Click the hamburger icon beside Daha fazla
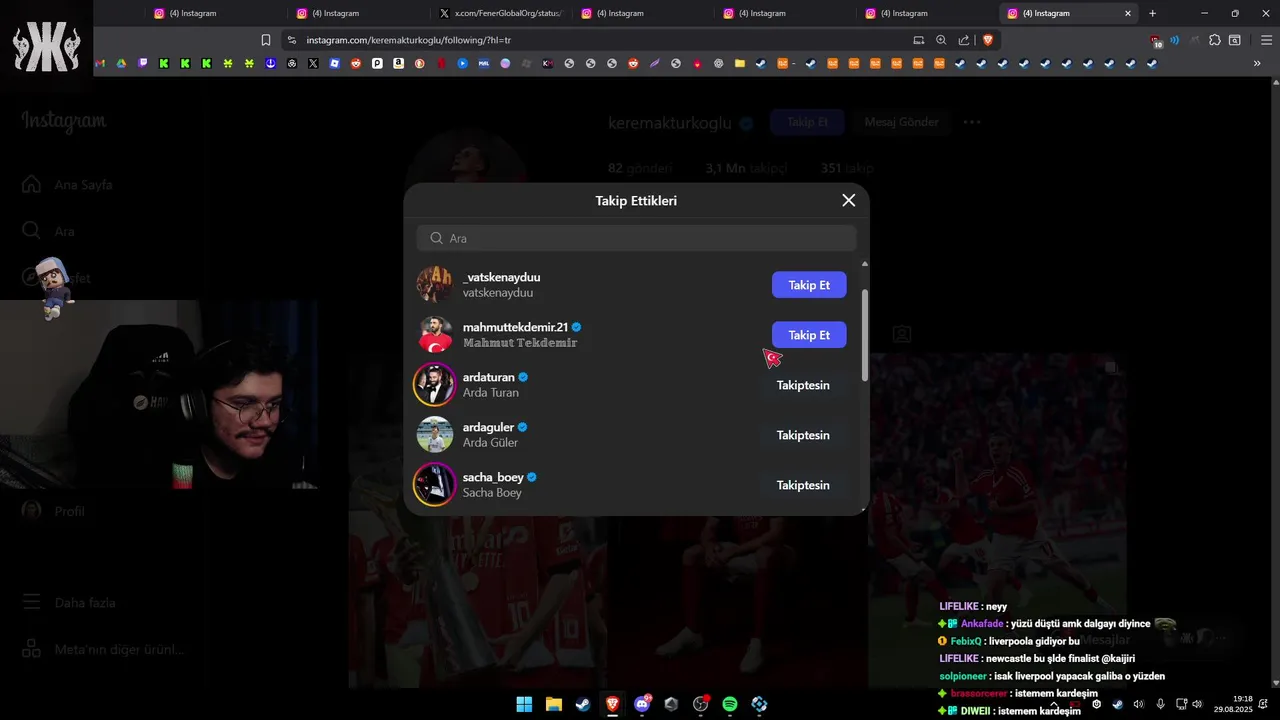 (x=32, y=603)
